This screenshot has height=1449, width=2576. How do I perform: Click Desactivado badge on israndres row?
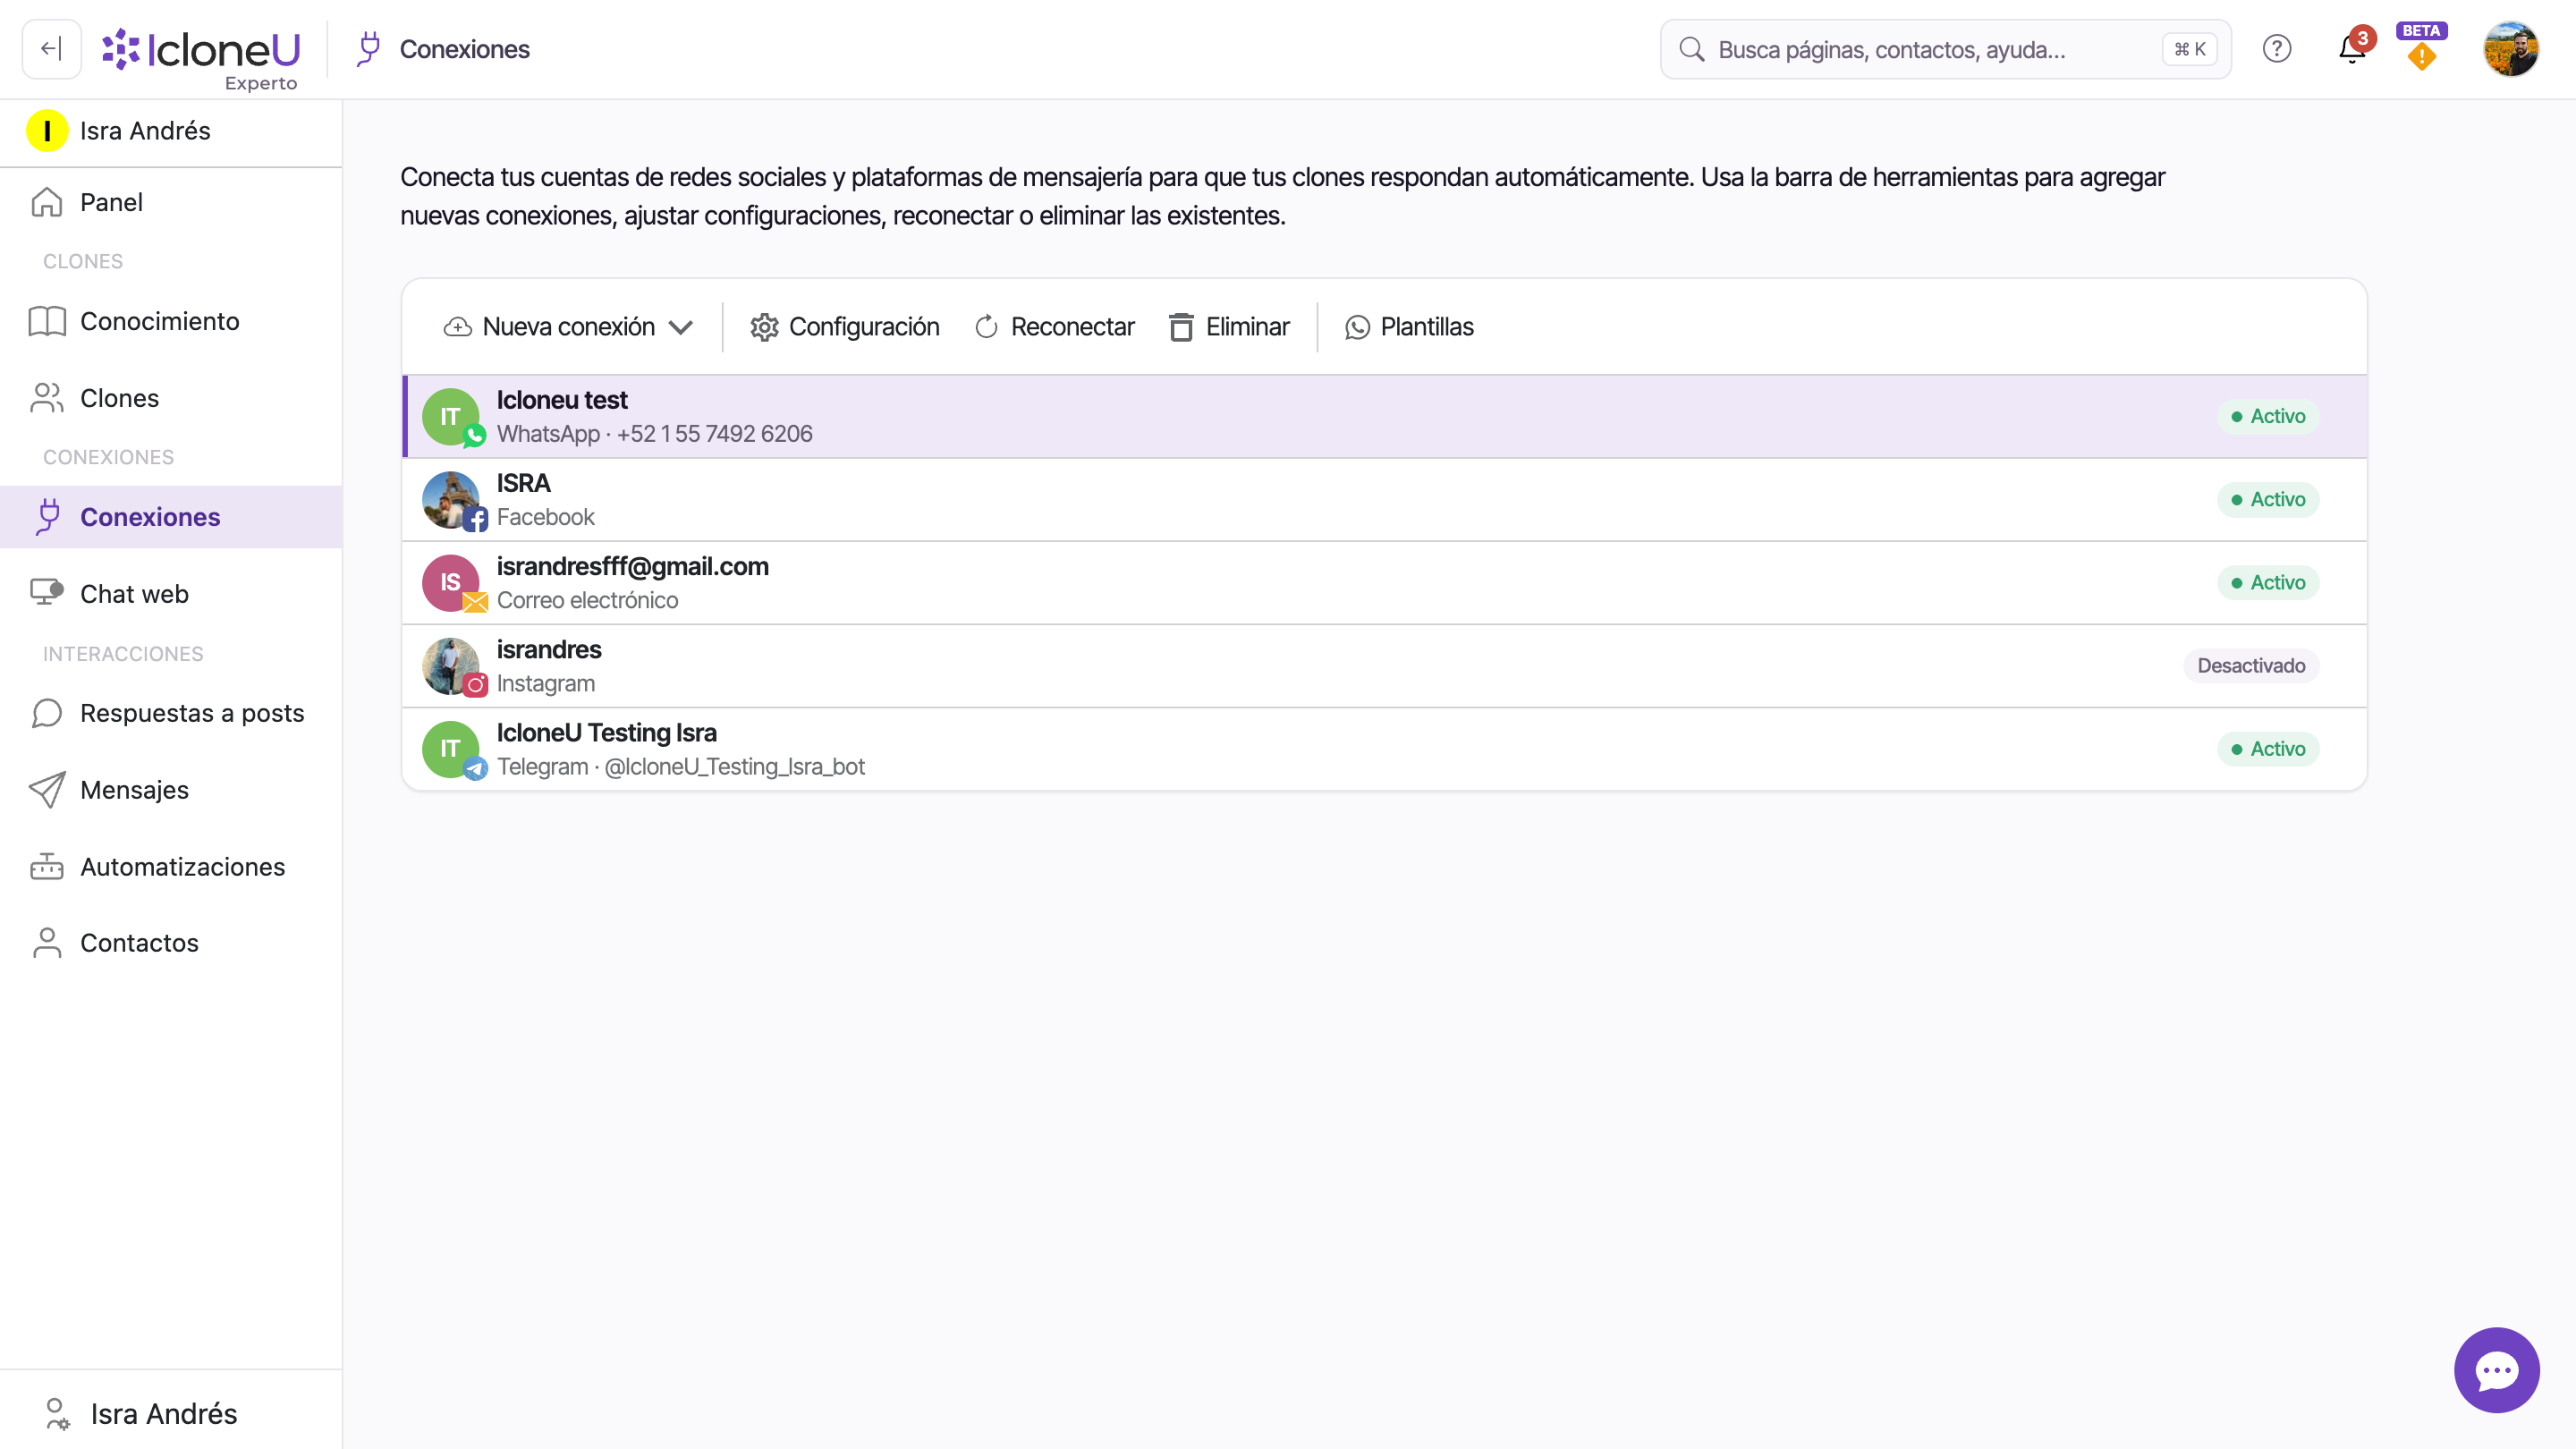pyautogui.click(x=2251, y=666)
